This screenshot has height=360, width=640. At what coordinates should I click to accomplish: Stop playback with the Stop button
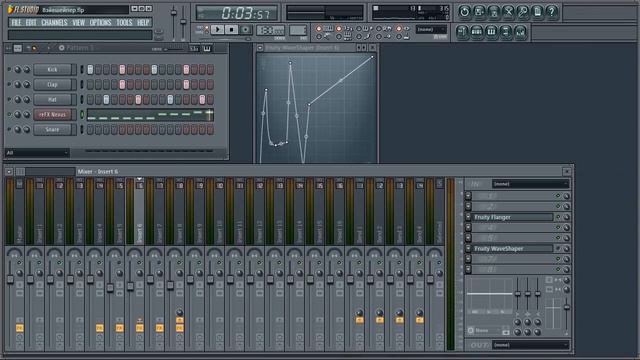tap(231, 29)
